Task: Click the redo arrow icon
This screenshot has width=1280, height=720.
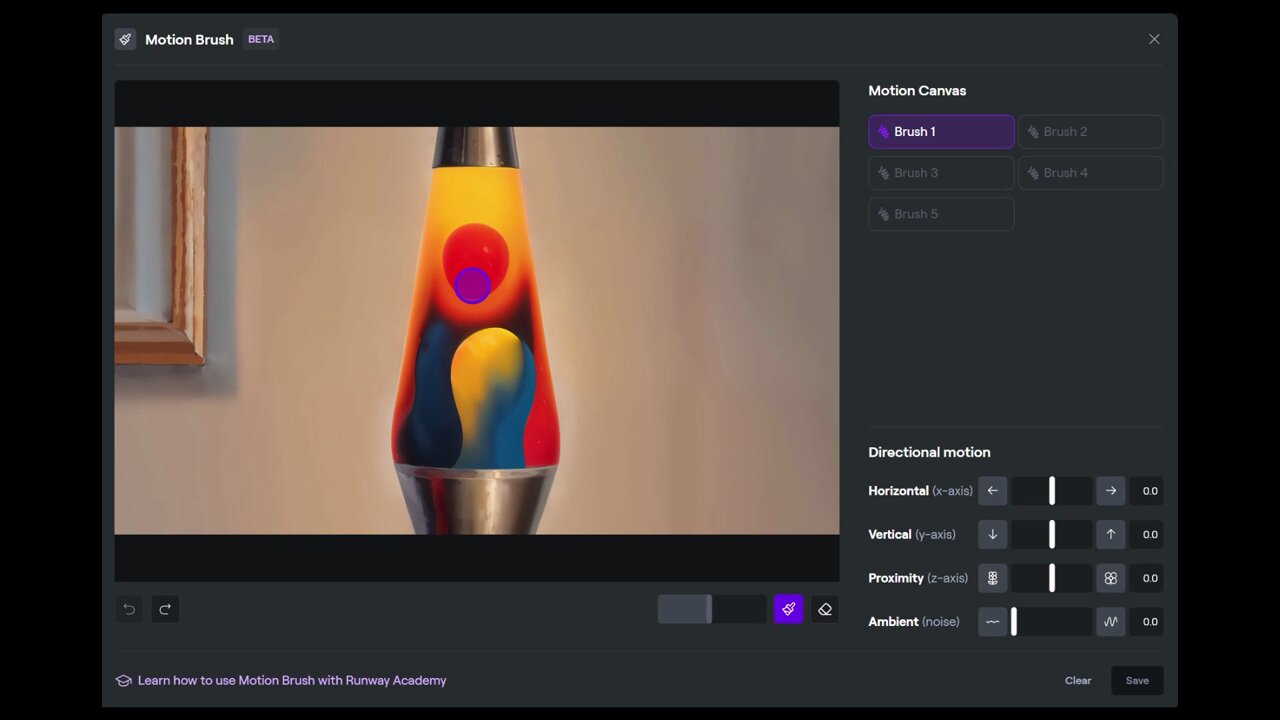Action: (x=165, y=609)
